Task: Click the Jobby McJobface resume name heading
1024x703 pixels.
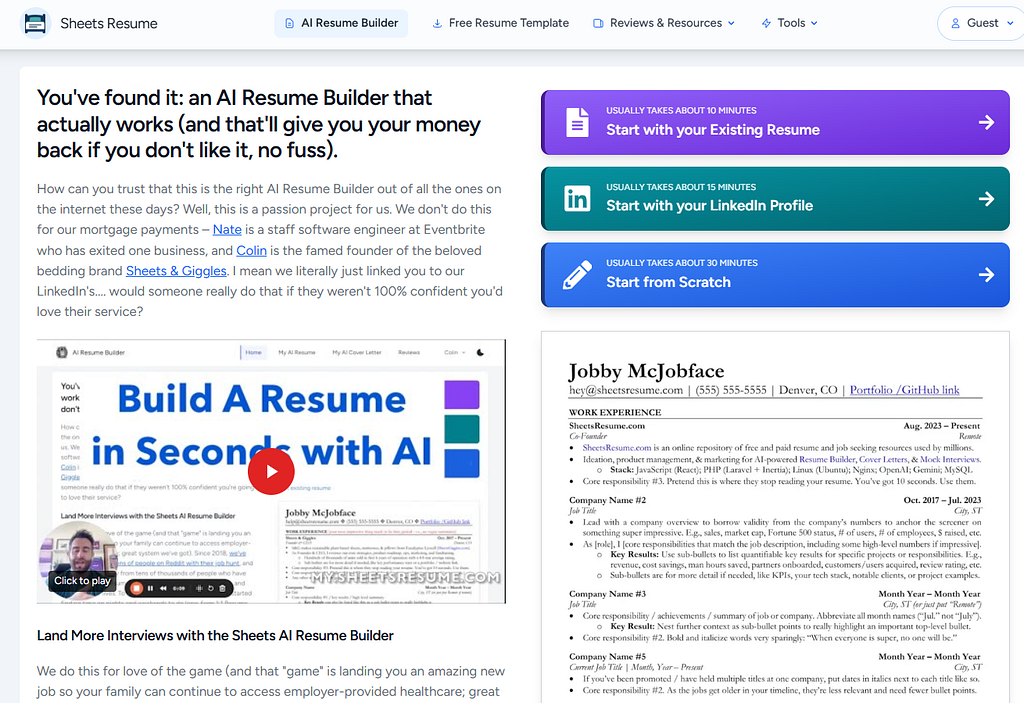Action: pos(646,371)
